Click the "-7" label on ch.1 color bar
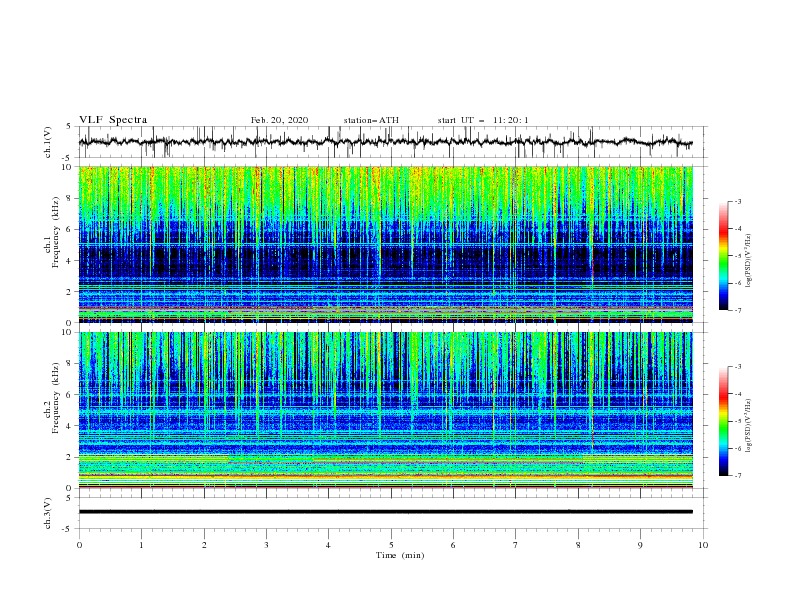Image resolution: width=792 pixels, height=612 pixels. point(737,310)
